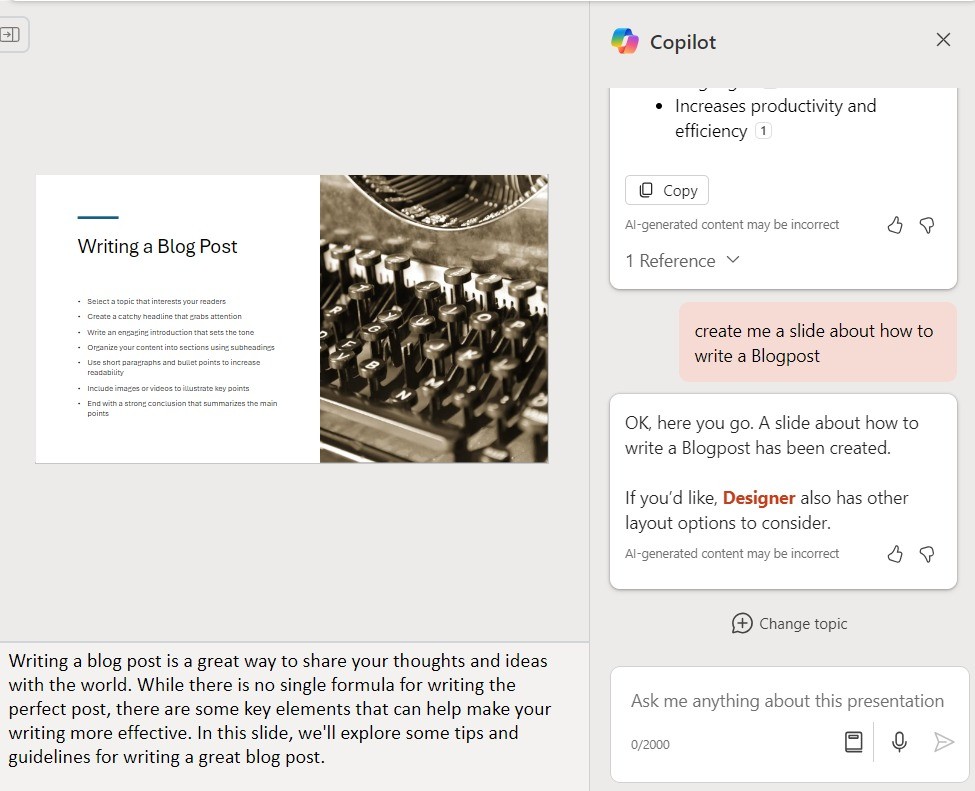This screenshot has height=791, width=975.
Task: Focus the 'Ask me anything' input field
Action: tap(787, 701)
